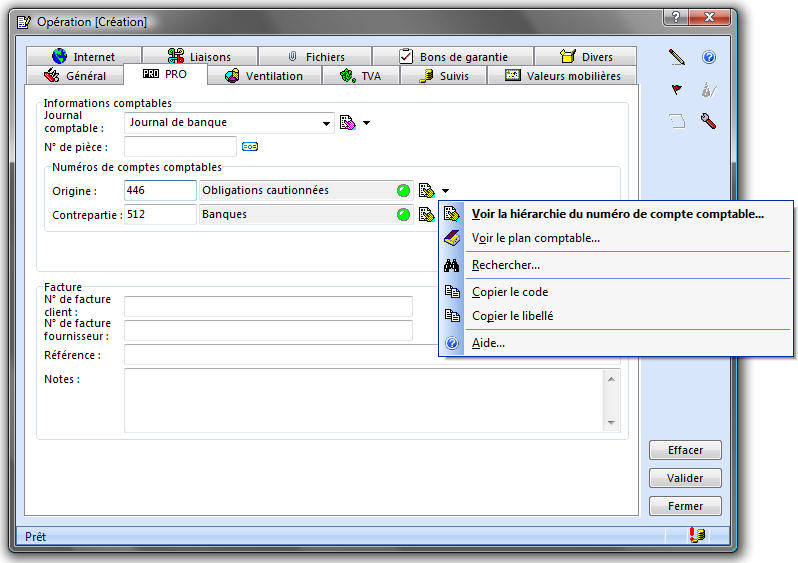
Task: Click account icon beside Origine row
Action: tap(426, 190)
